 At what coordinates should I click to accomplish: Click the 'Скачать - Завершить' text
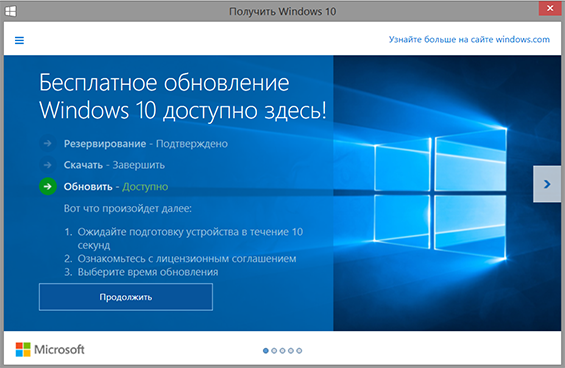(x=114, y=165)
